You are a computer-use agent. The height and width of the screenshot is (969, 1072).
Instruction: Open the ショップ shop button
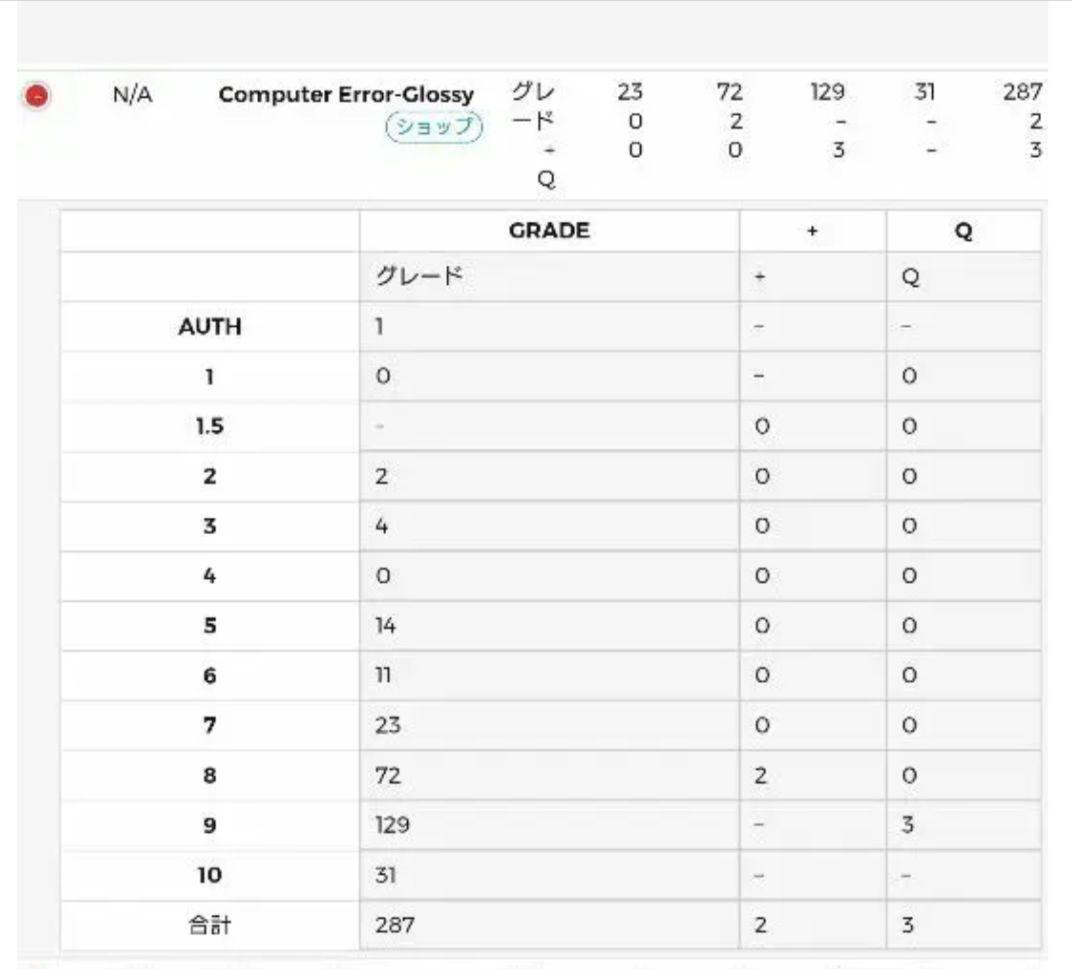(434, 126)
